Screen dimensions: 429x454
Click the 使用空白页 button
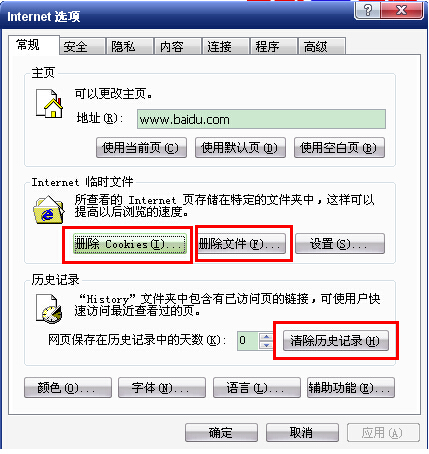click(x=339, y=147)
